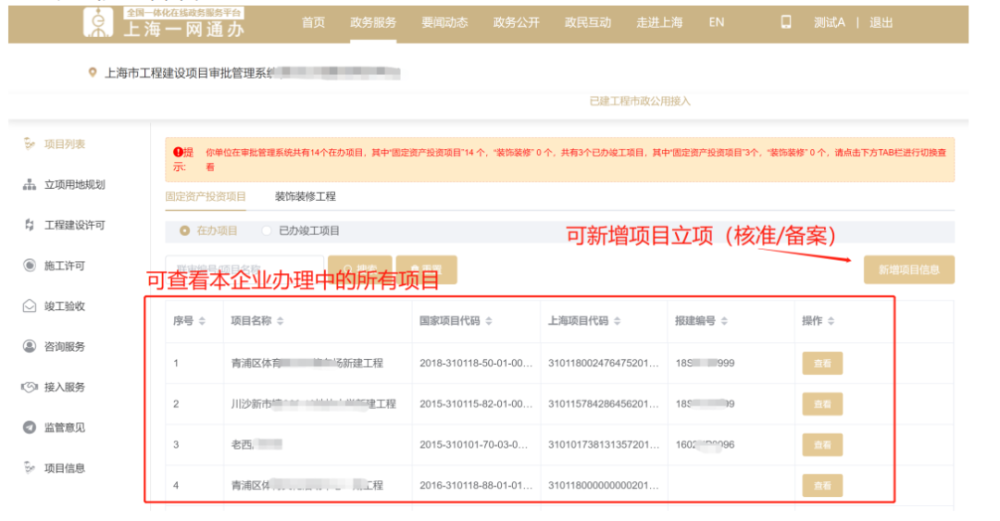The image size is (1000, 521).
Task: Switch to 固定资产投资项目 tab
Action: pos(205,196)
